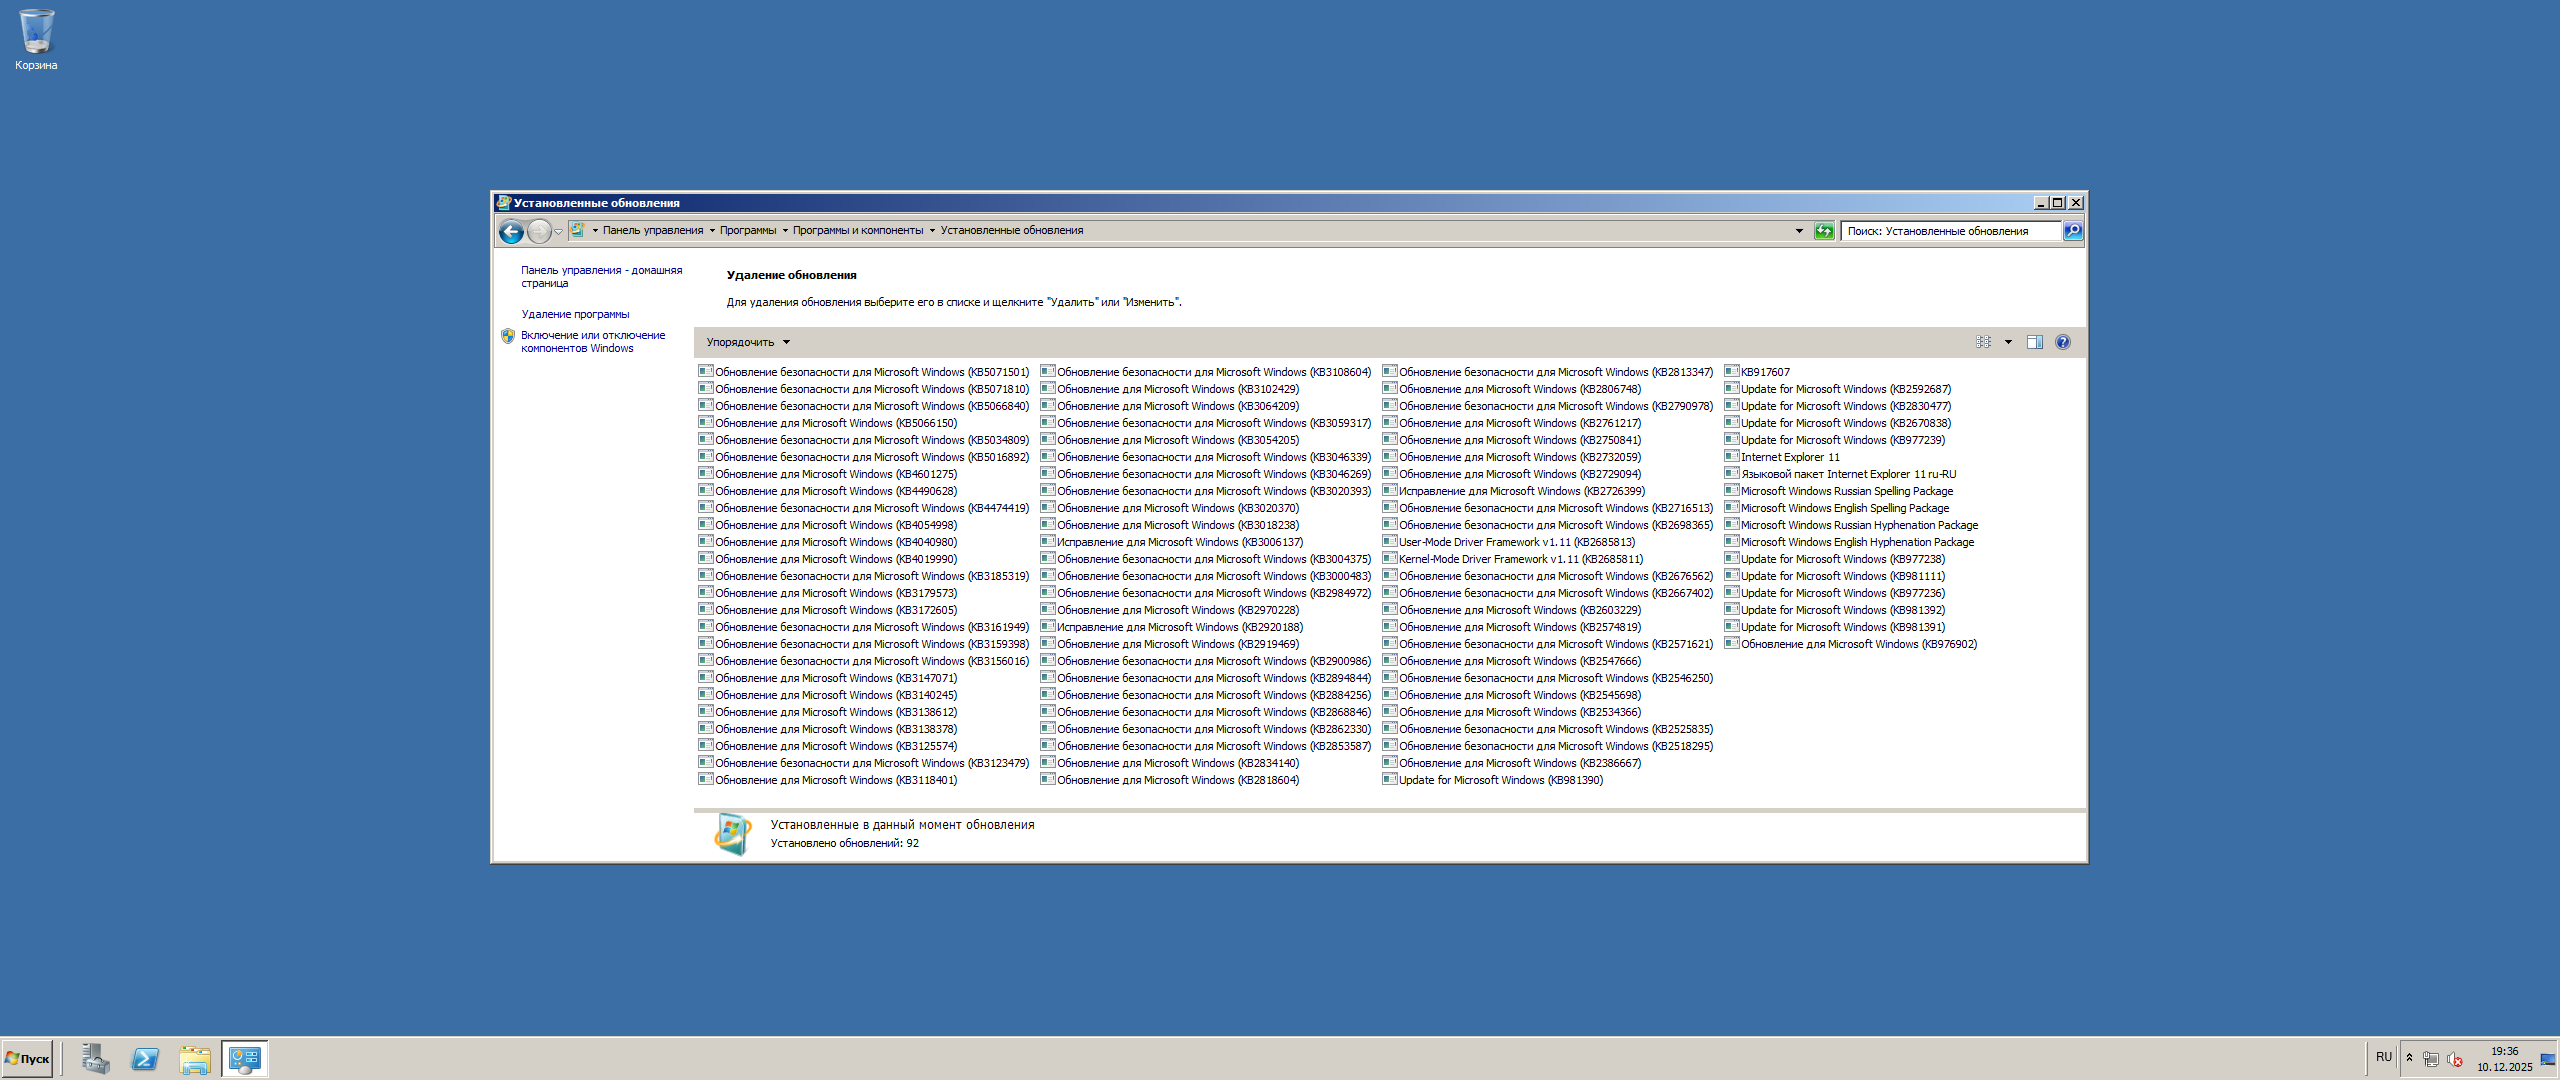Select update KB5071501 in the list

(870, 372)
